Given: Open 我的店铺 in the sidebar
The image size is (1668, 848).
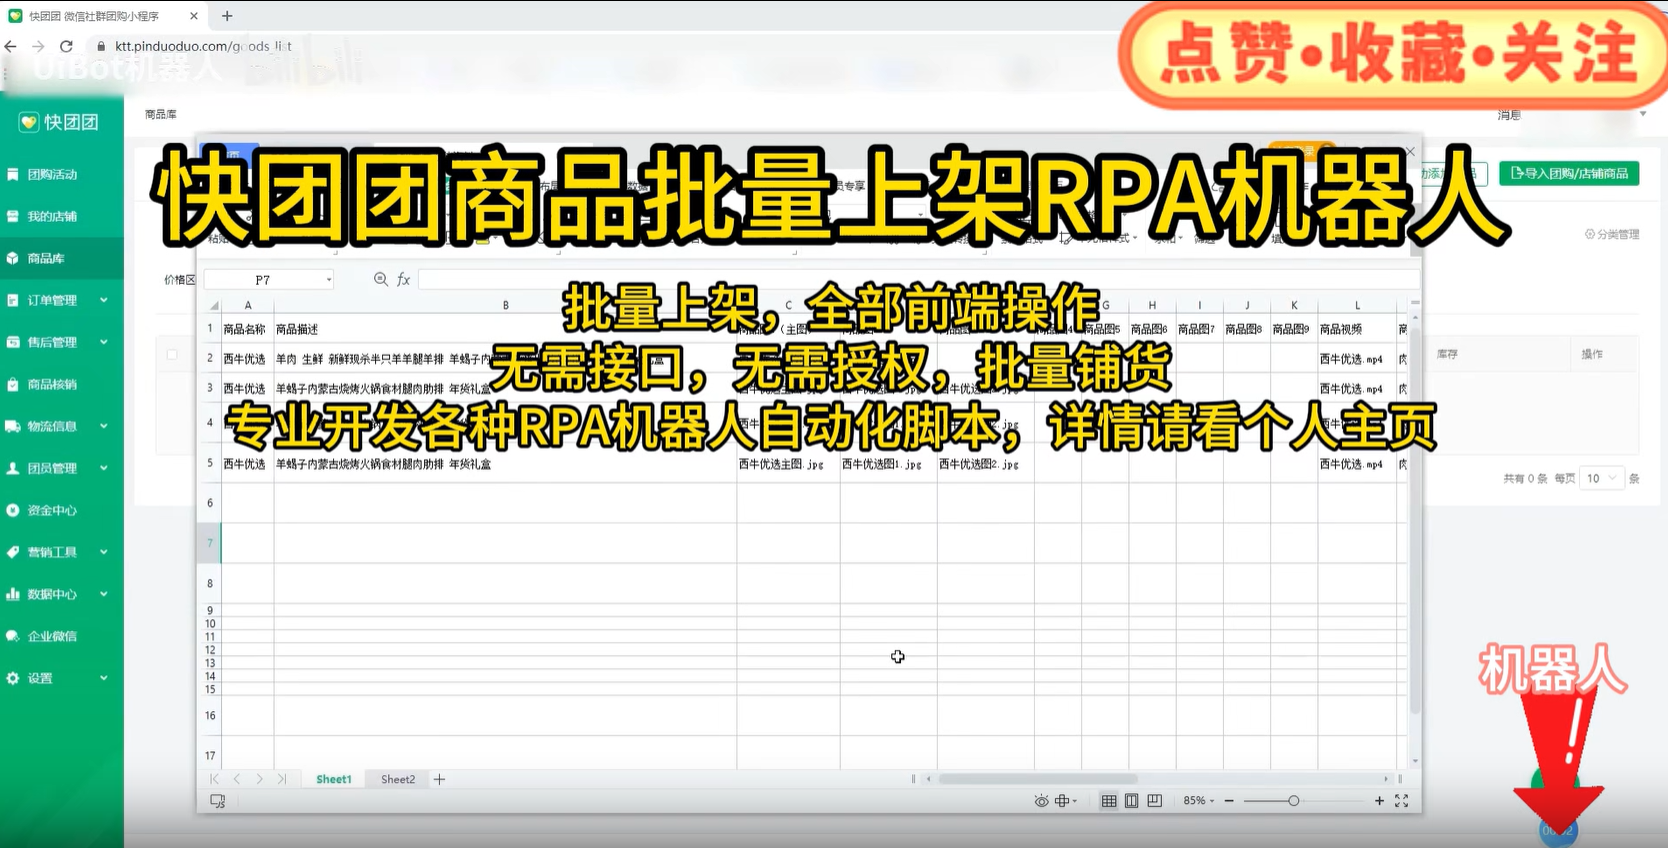Looking at the screenshot, I should pyautogui.click(x=52, y=216).
